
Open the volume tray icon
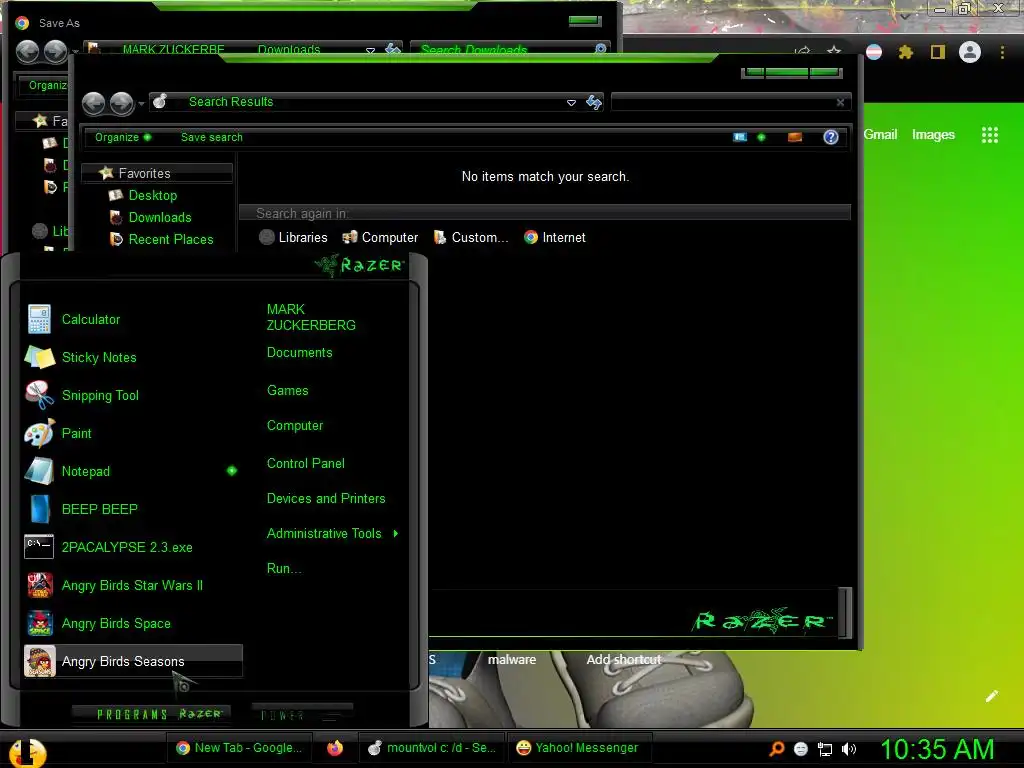(849, 749)
